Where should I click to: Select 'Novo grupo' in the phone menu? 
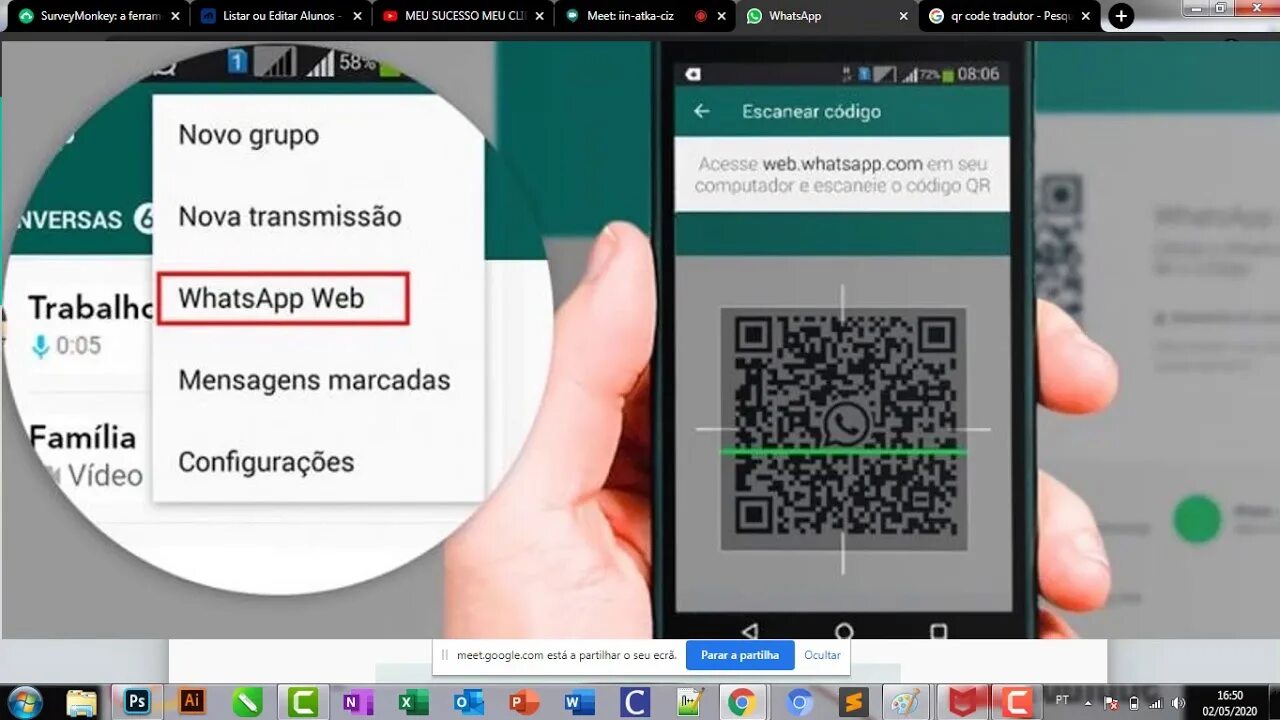point(249,135)
